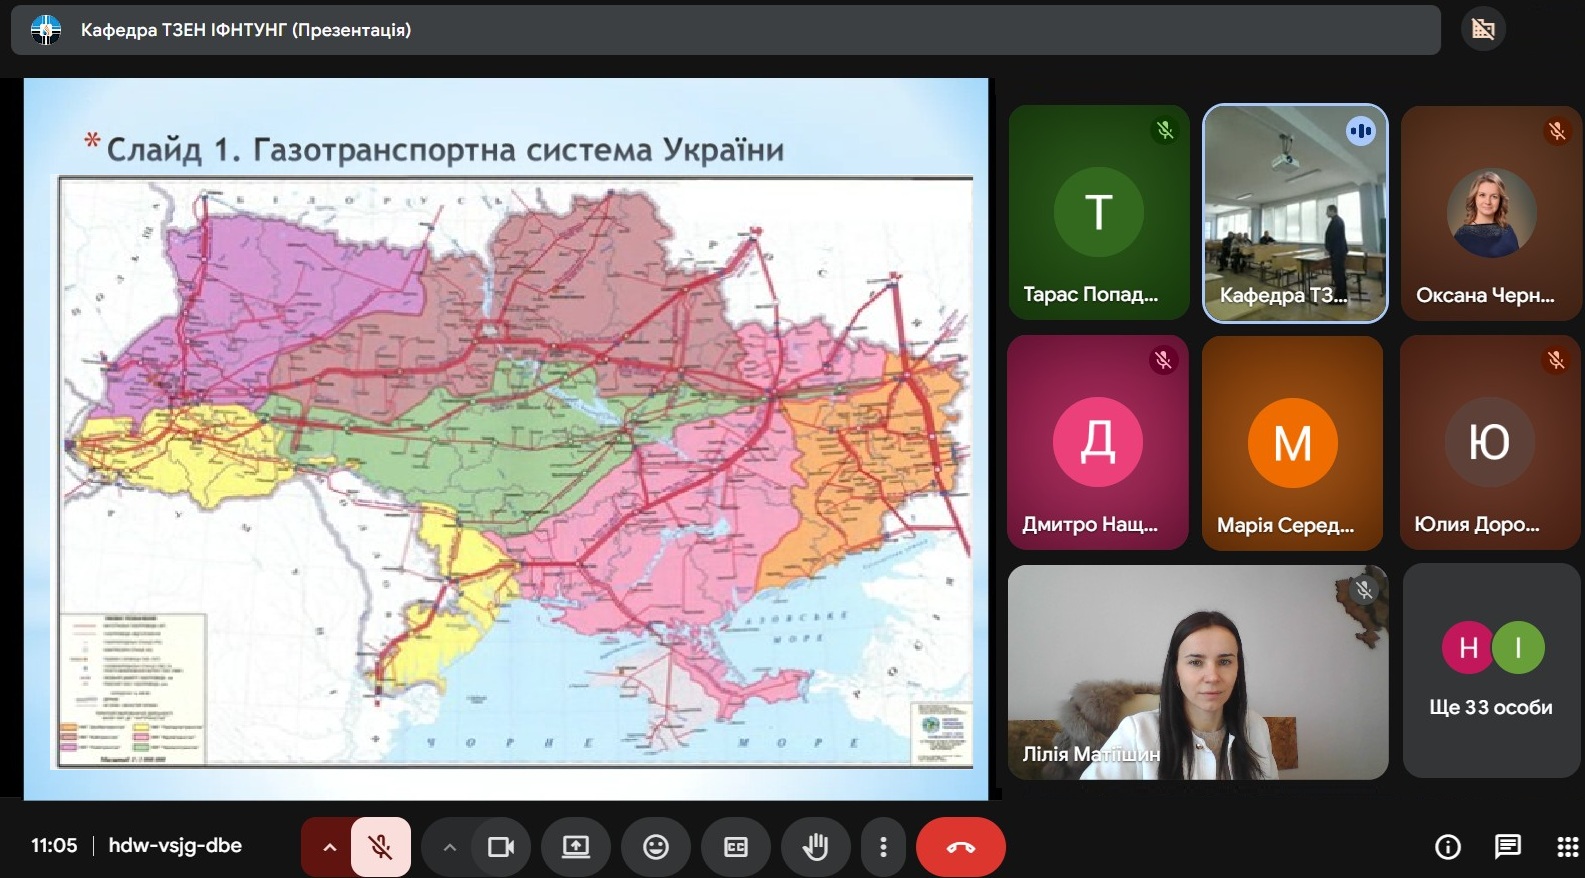Click Оксана's profile photo avatar

pos(1491,212)
